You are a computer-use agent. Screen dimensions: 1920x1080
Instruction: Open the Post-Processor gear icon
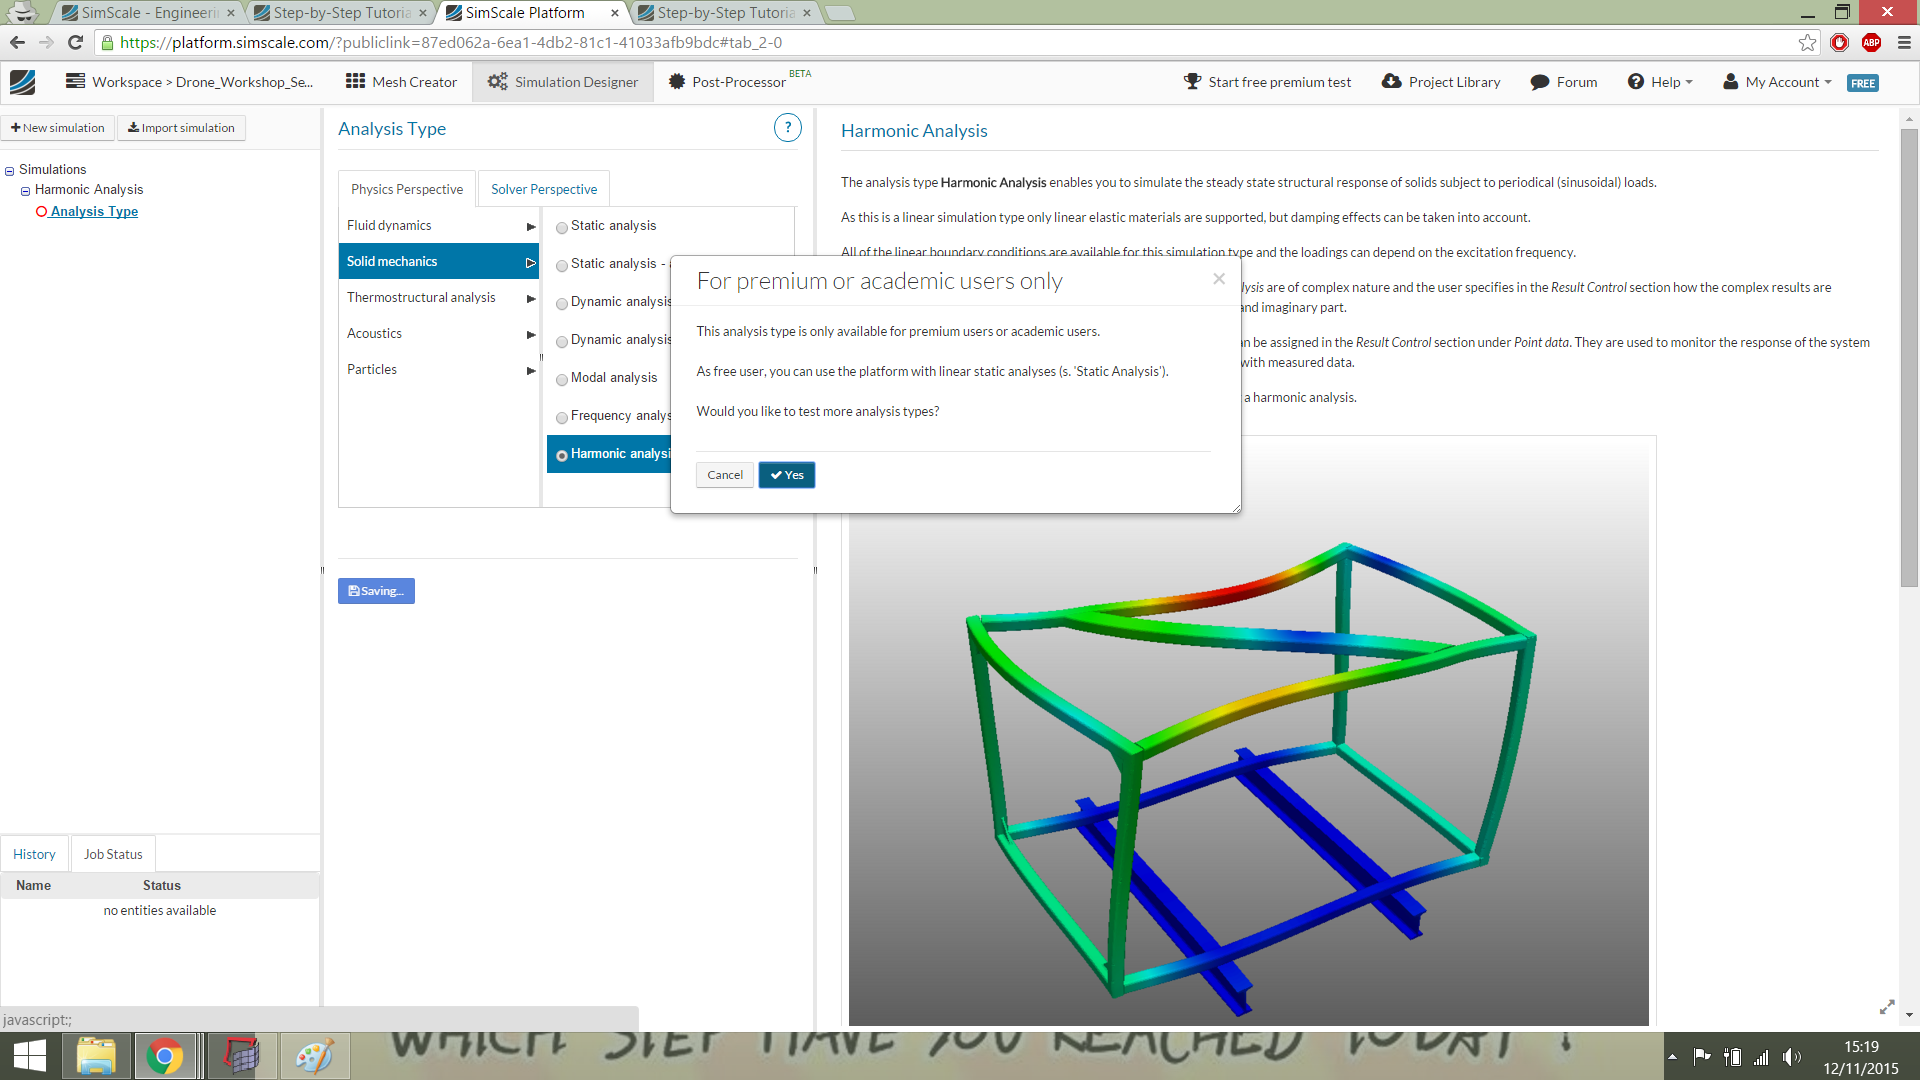point(677,82)
